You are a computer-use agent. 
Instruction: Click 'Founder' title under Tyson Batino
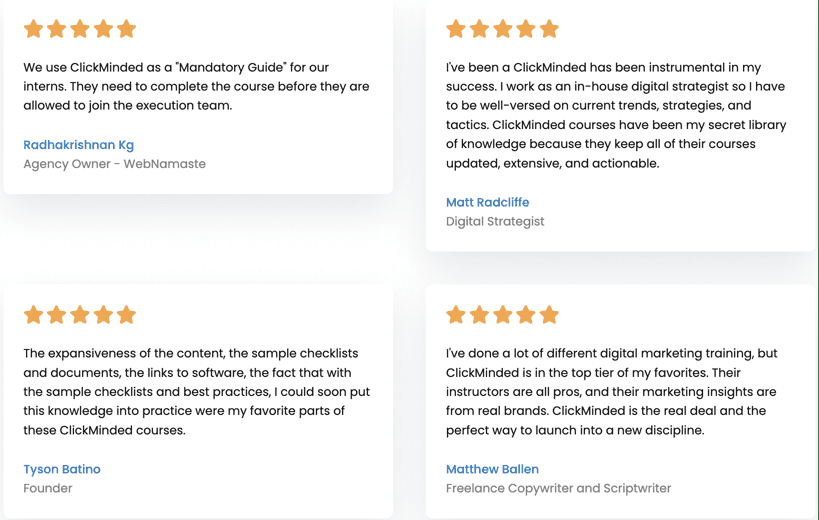click(x=48, y=488)
